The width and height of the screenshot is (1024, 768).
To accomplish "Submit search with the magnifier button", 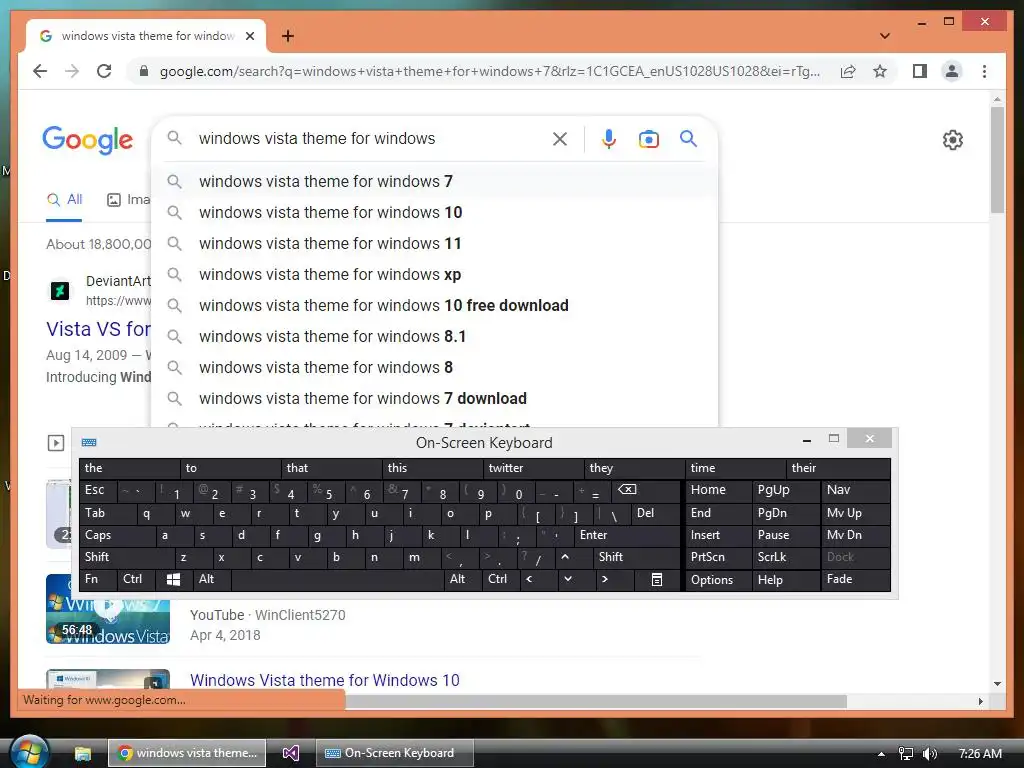I will click(688, 138).
